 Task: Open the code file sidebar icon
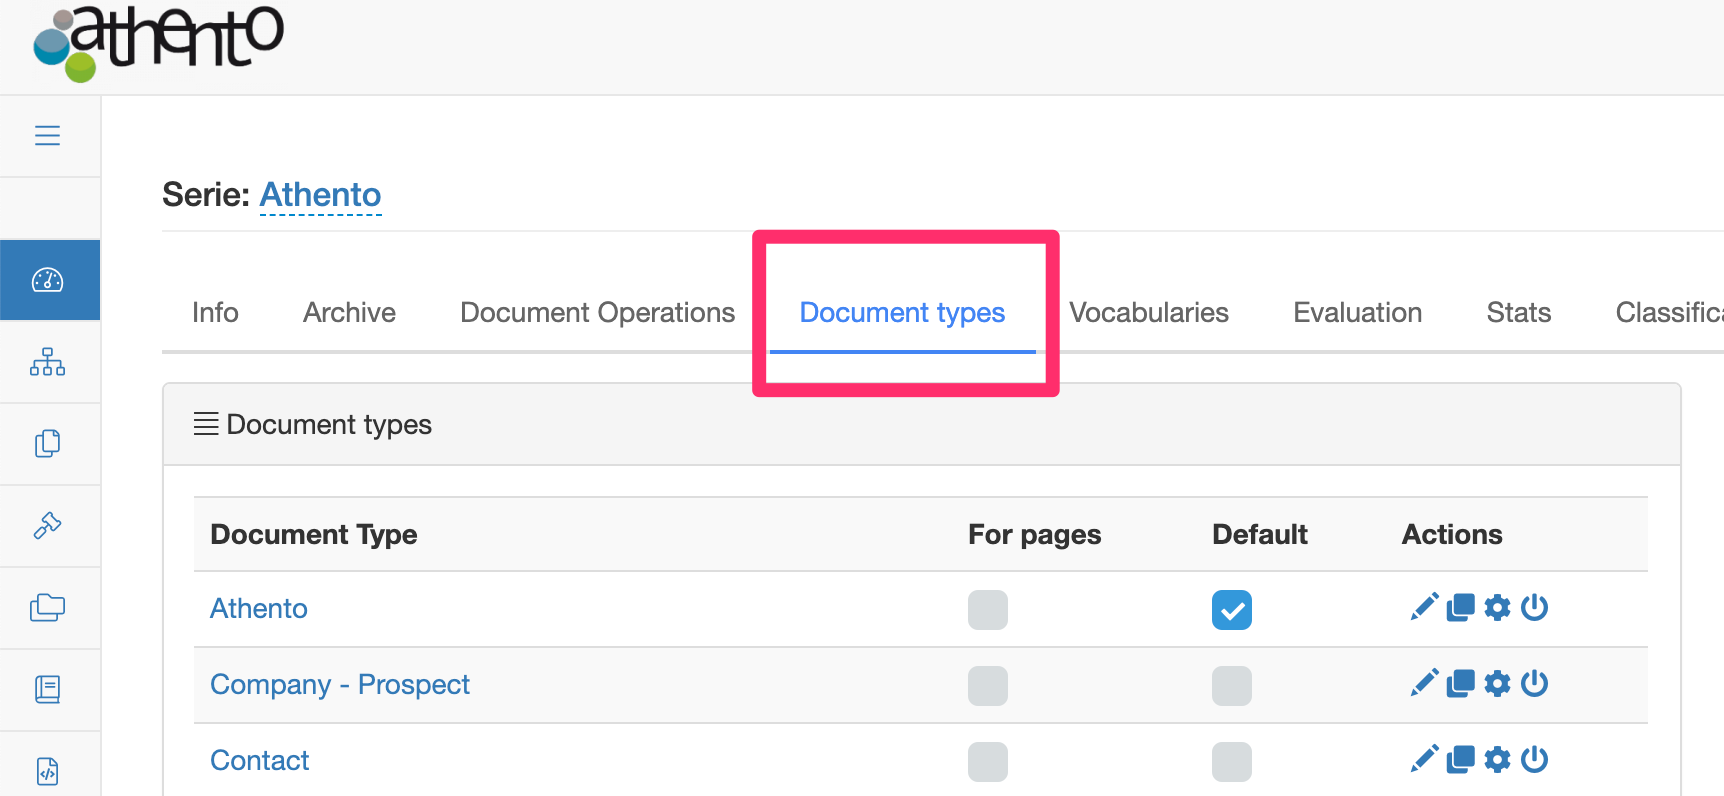pos(47,771)
